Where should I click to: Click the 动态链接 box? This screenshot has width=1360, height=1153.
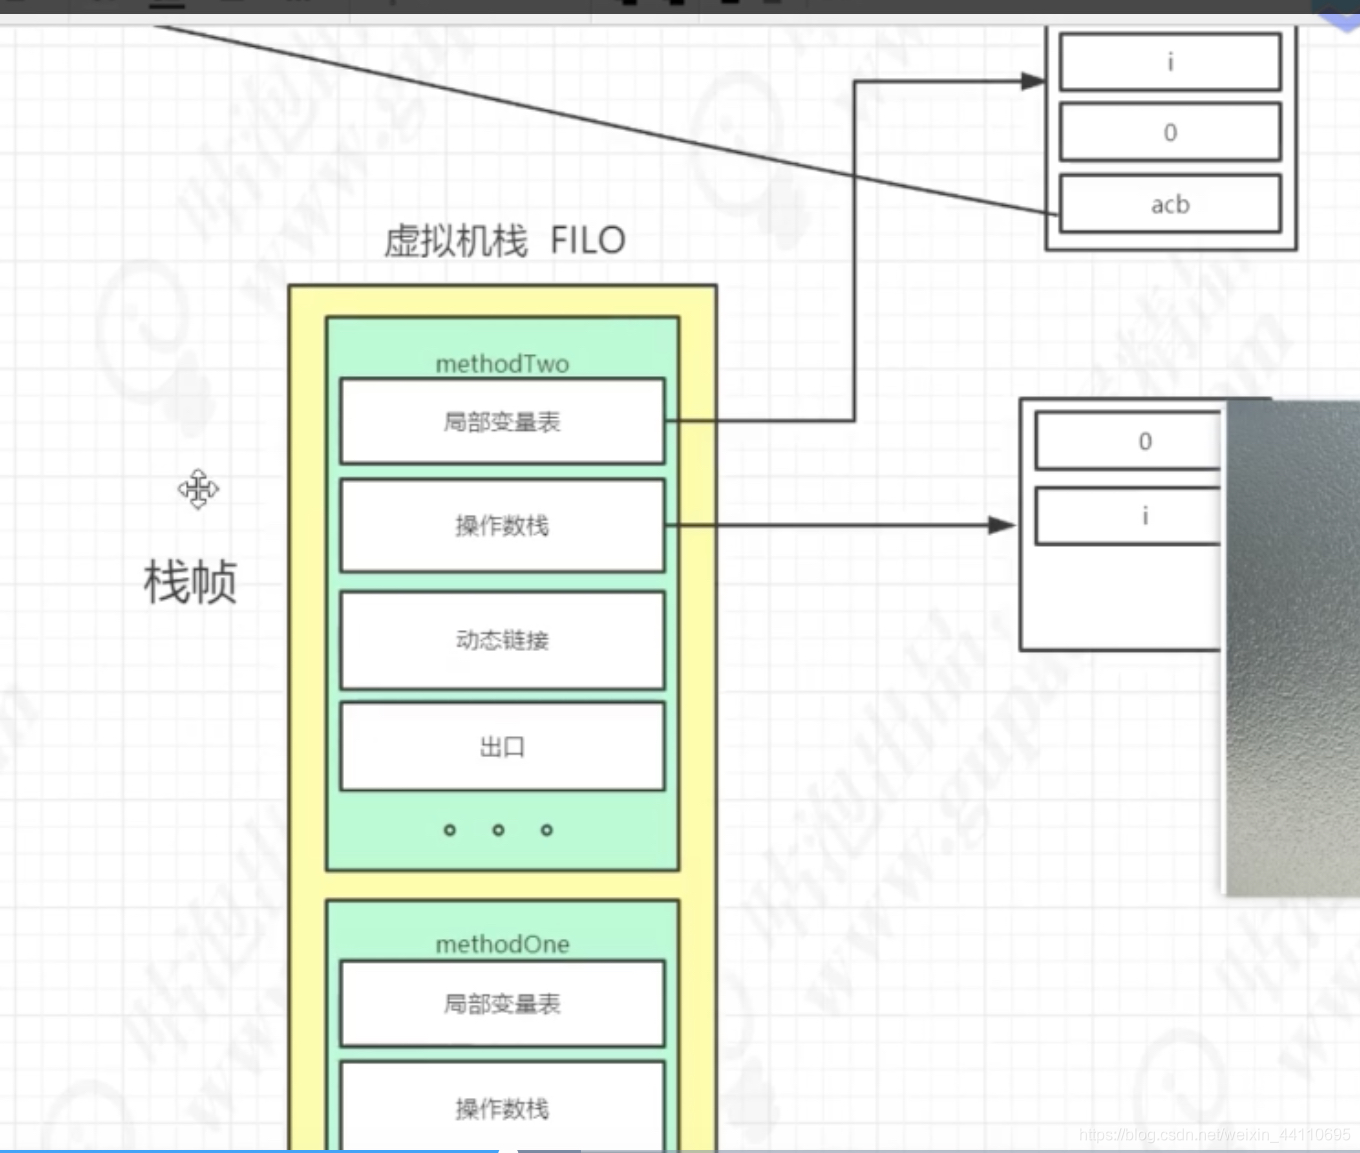point(502,640)
